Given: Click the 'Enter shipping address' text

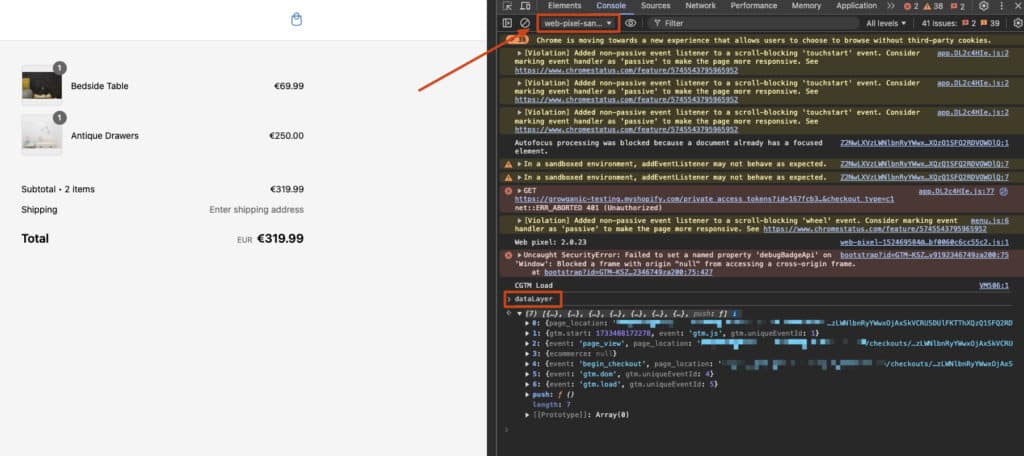Looking at the screenshot, I should point(256,210).
